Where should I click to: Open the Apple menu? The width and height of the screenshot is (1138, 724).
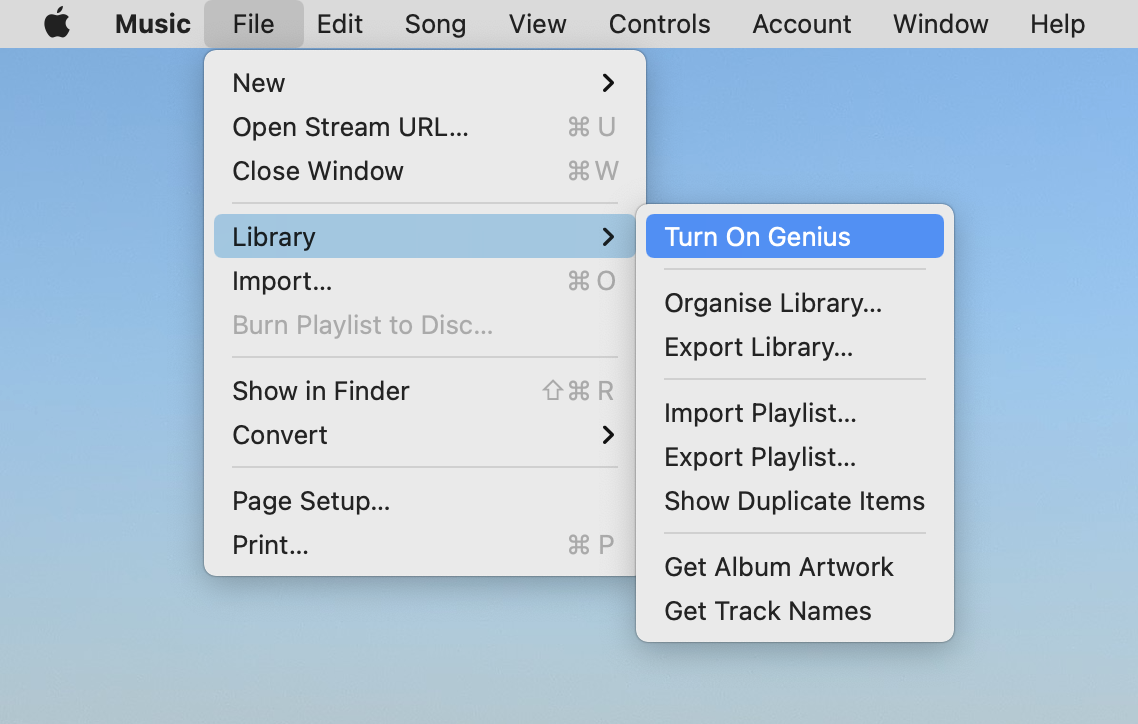click(57, 23)
